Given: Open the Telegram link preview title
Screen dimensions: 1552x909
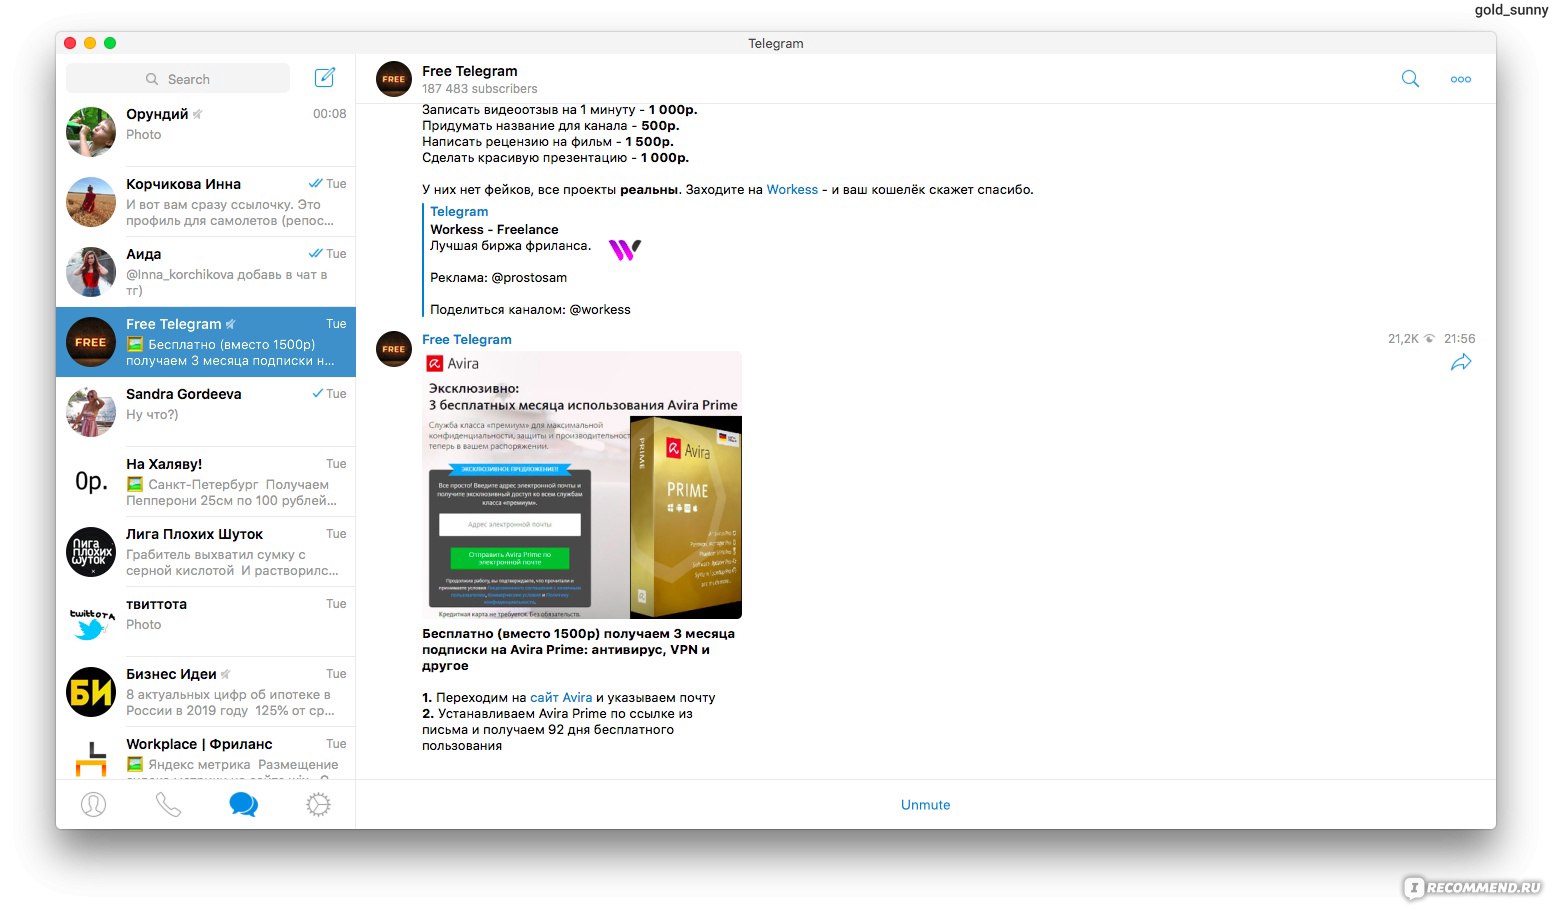Looking at the screenshot, I should (459, 211).
